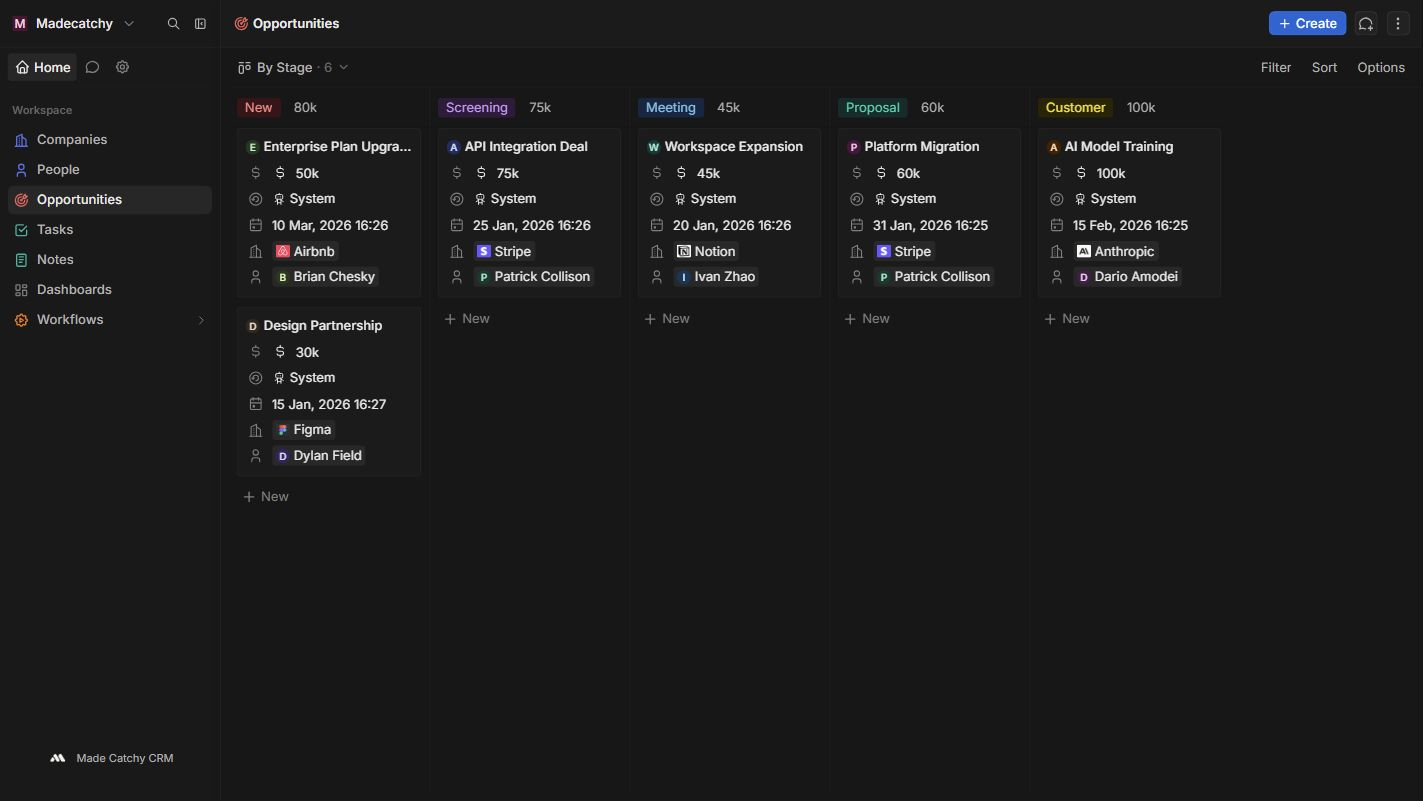Image resolution: width=1423 pixels, height=801 pixels.
Task: Click the red New stage tag
Action: click(258, 107)
